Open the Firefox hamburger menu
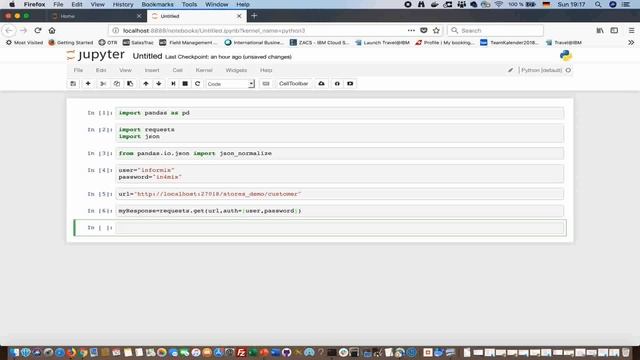This screenshot has height=360, width=640. [631, 31]
